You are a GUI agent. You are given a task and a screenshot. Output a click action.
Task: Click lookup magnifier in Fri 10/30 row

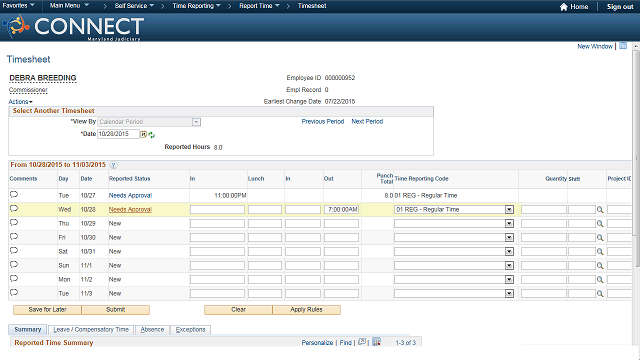pos(600,238)
